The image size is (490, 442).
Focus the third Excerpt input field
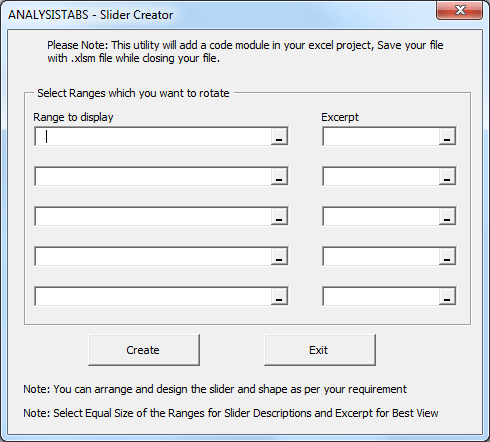point(381,216)
